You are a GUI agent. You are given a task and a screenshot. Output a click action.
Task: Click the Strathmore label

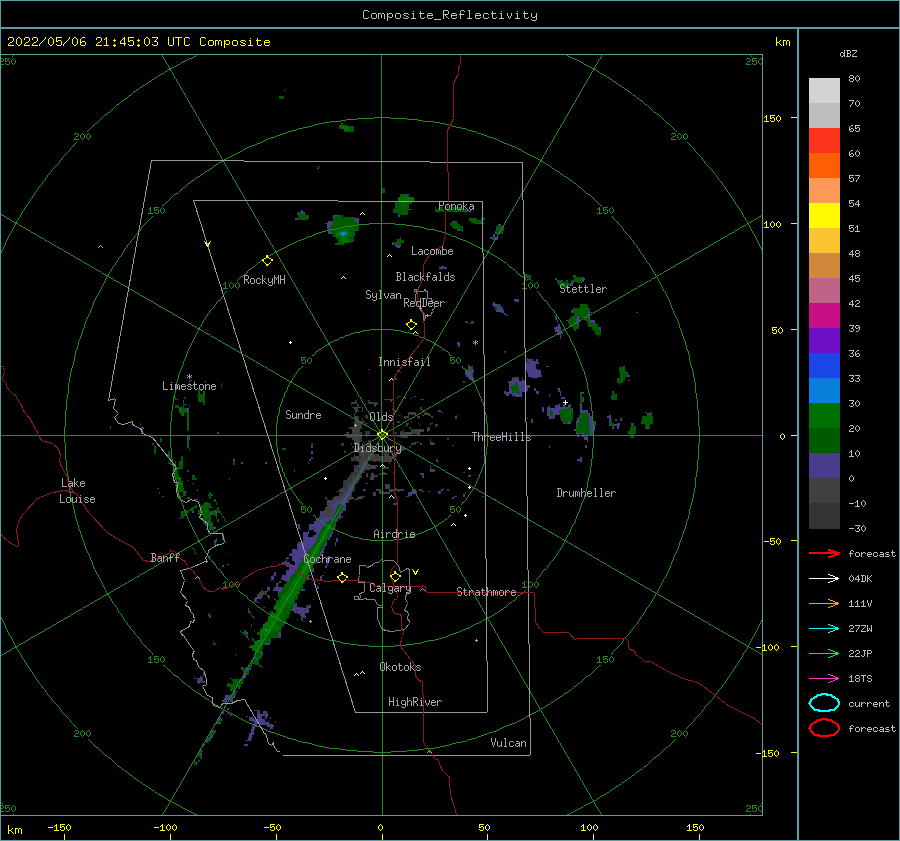point(486,592)
